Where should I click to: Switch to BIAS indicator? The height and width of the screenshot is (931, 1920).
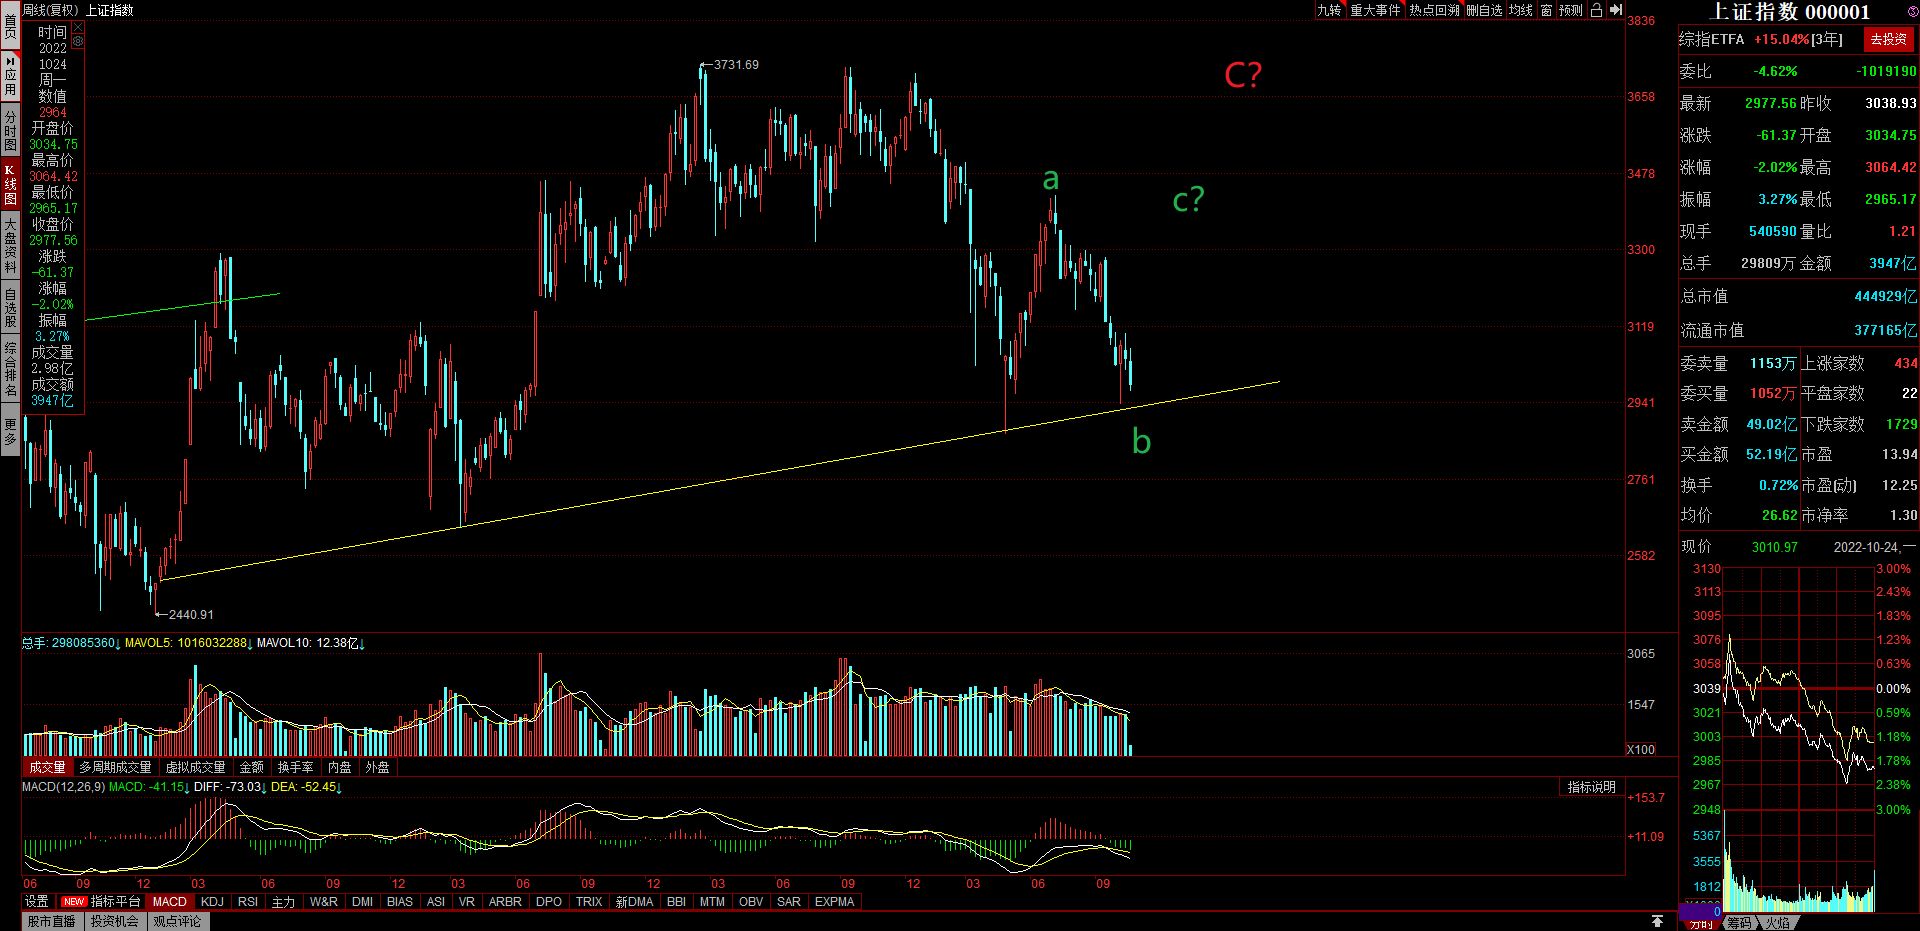[400, 901]
